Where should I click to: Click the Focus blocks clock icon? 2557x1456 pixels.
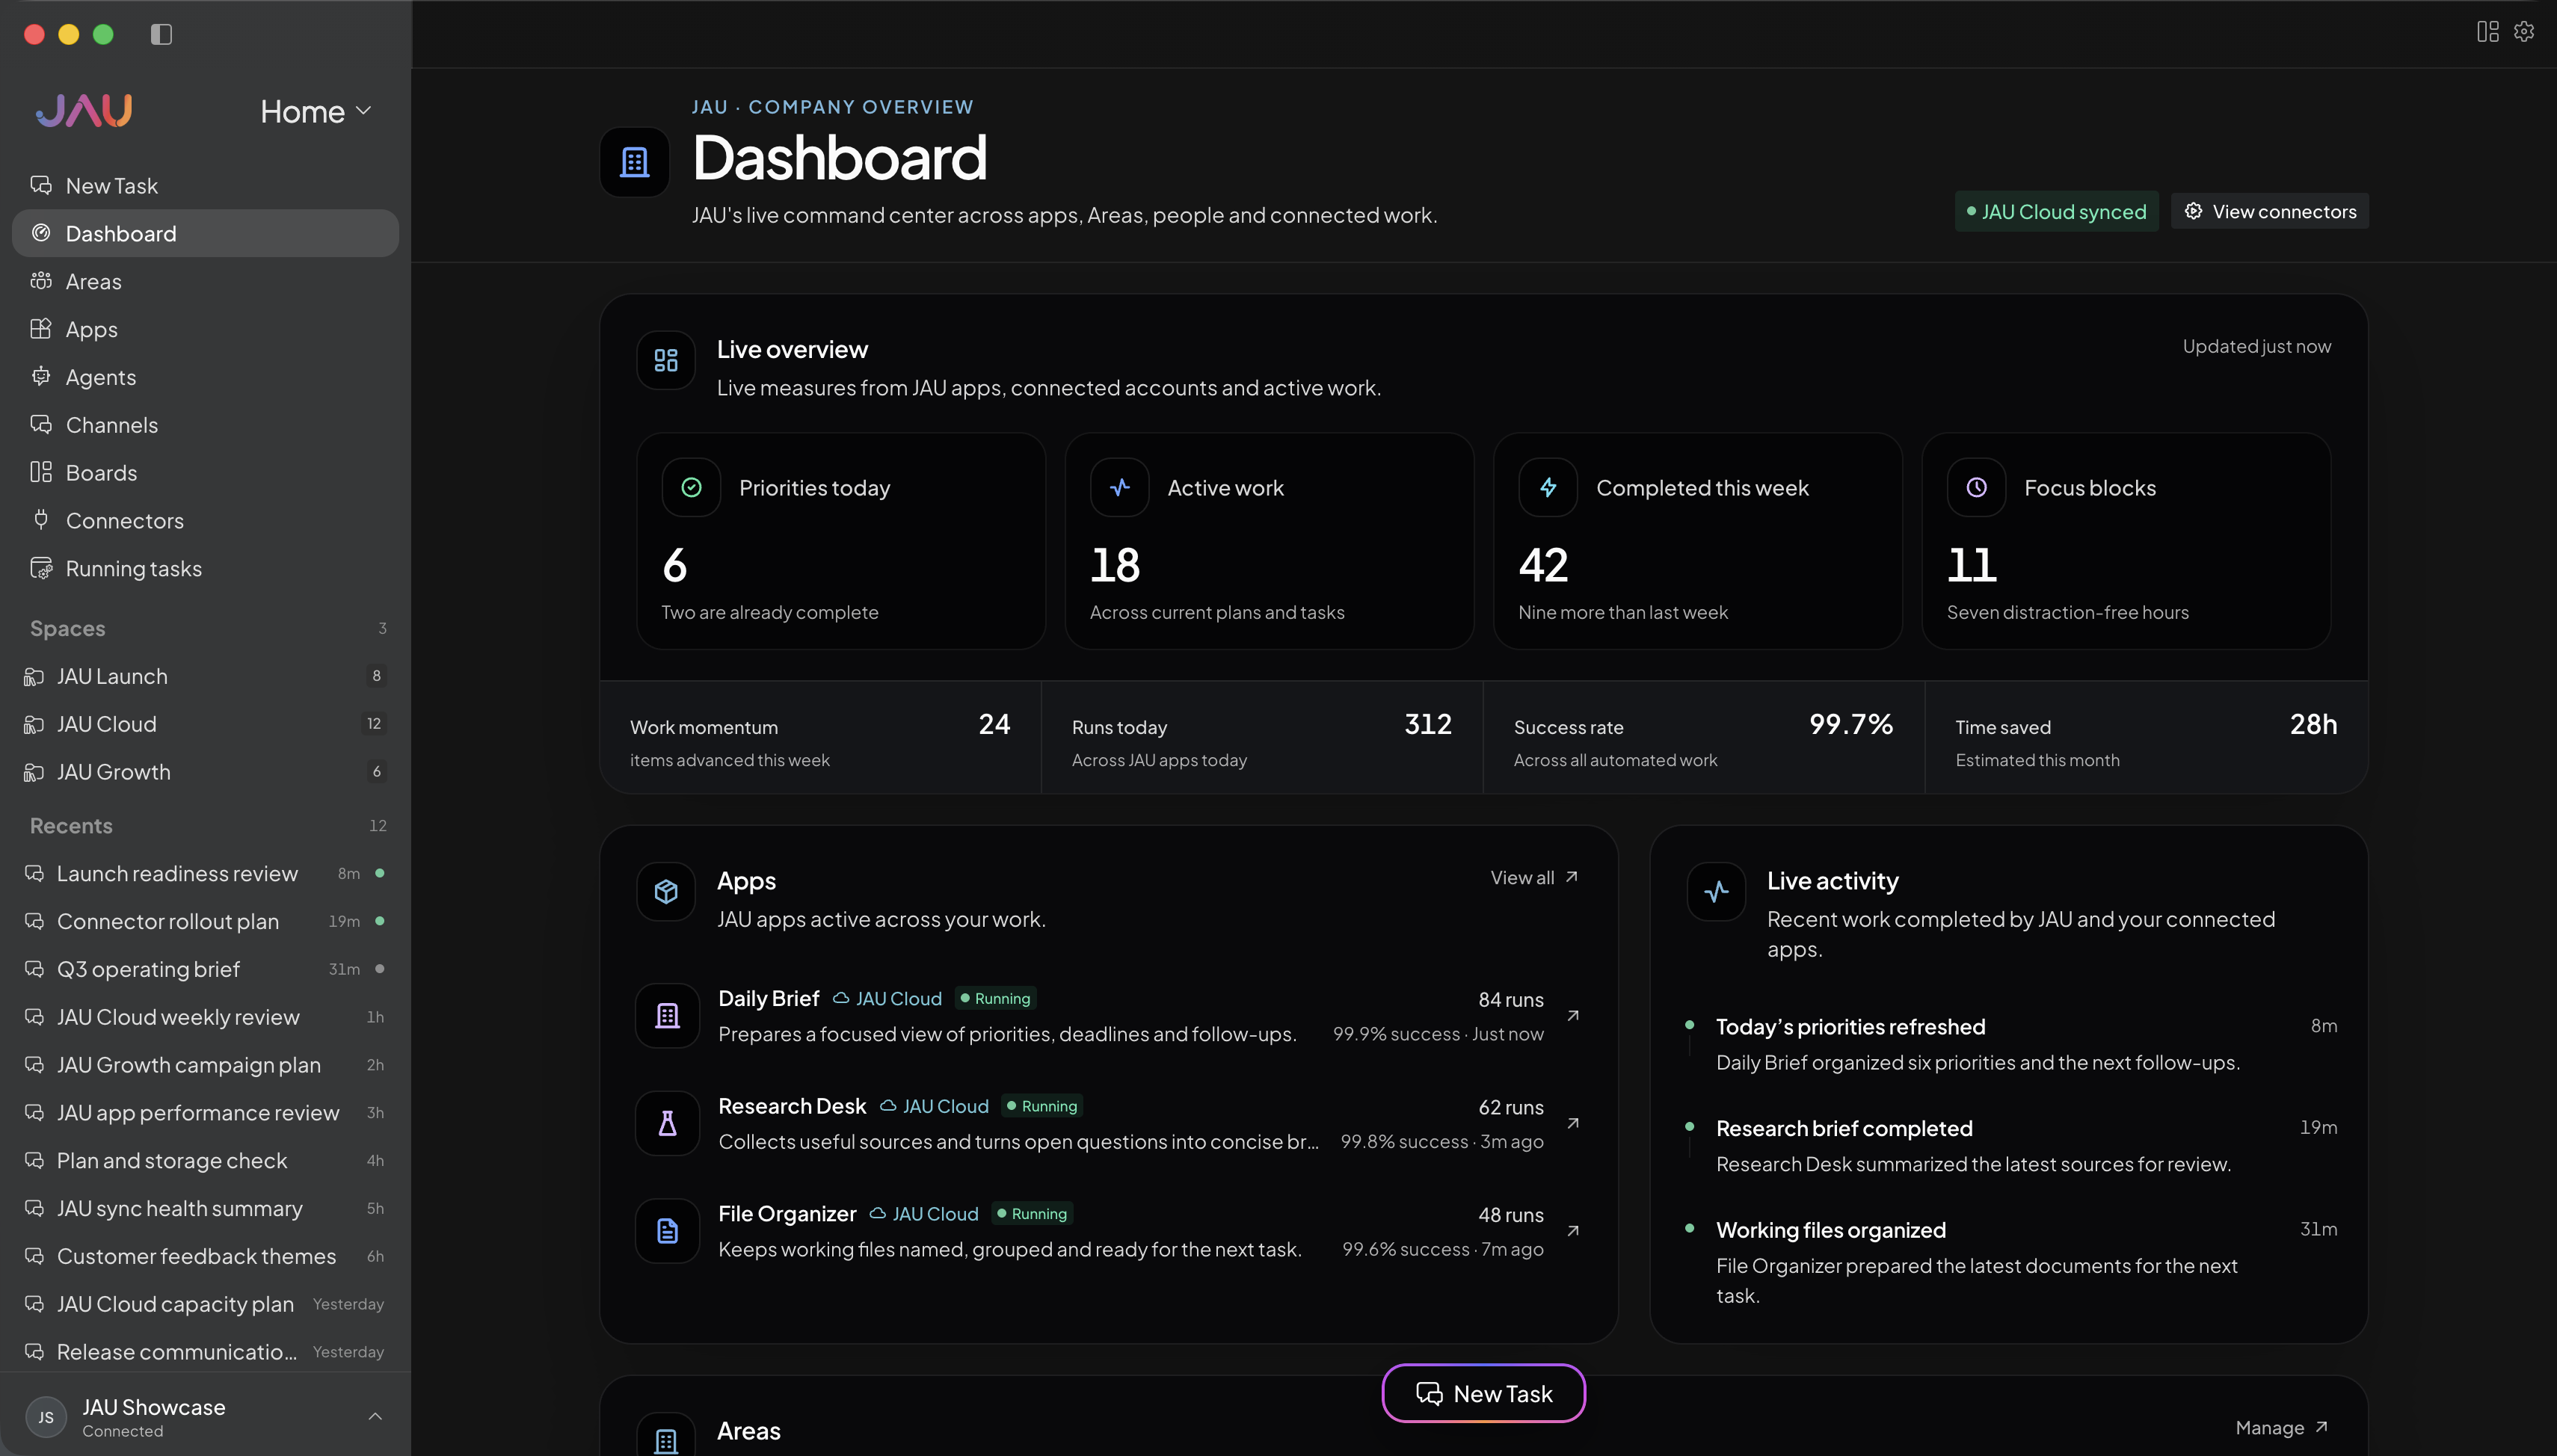(x=1976, y=487)
